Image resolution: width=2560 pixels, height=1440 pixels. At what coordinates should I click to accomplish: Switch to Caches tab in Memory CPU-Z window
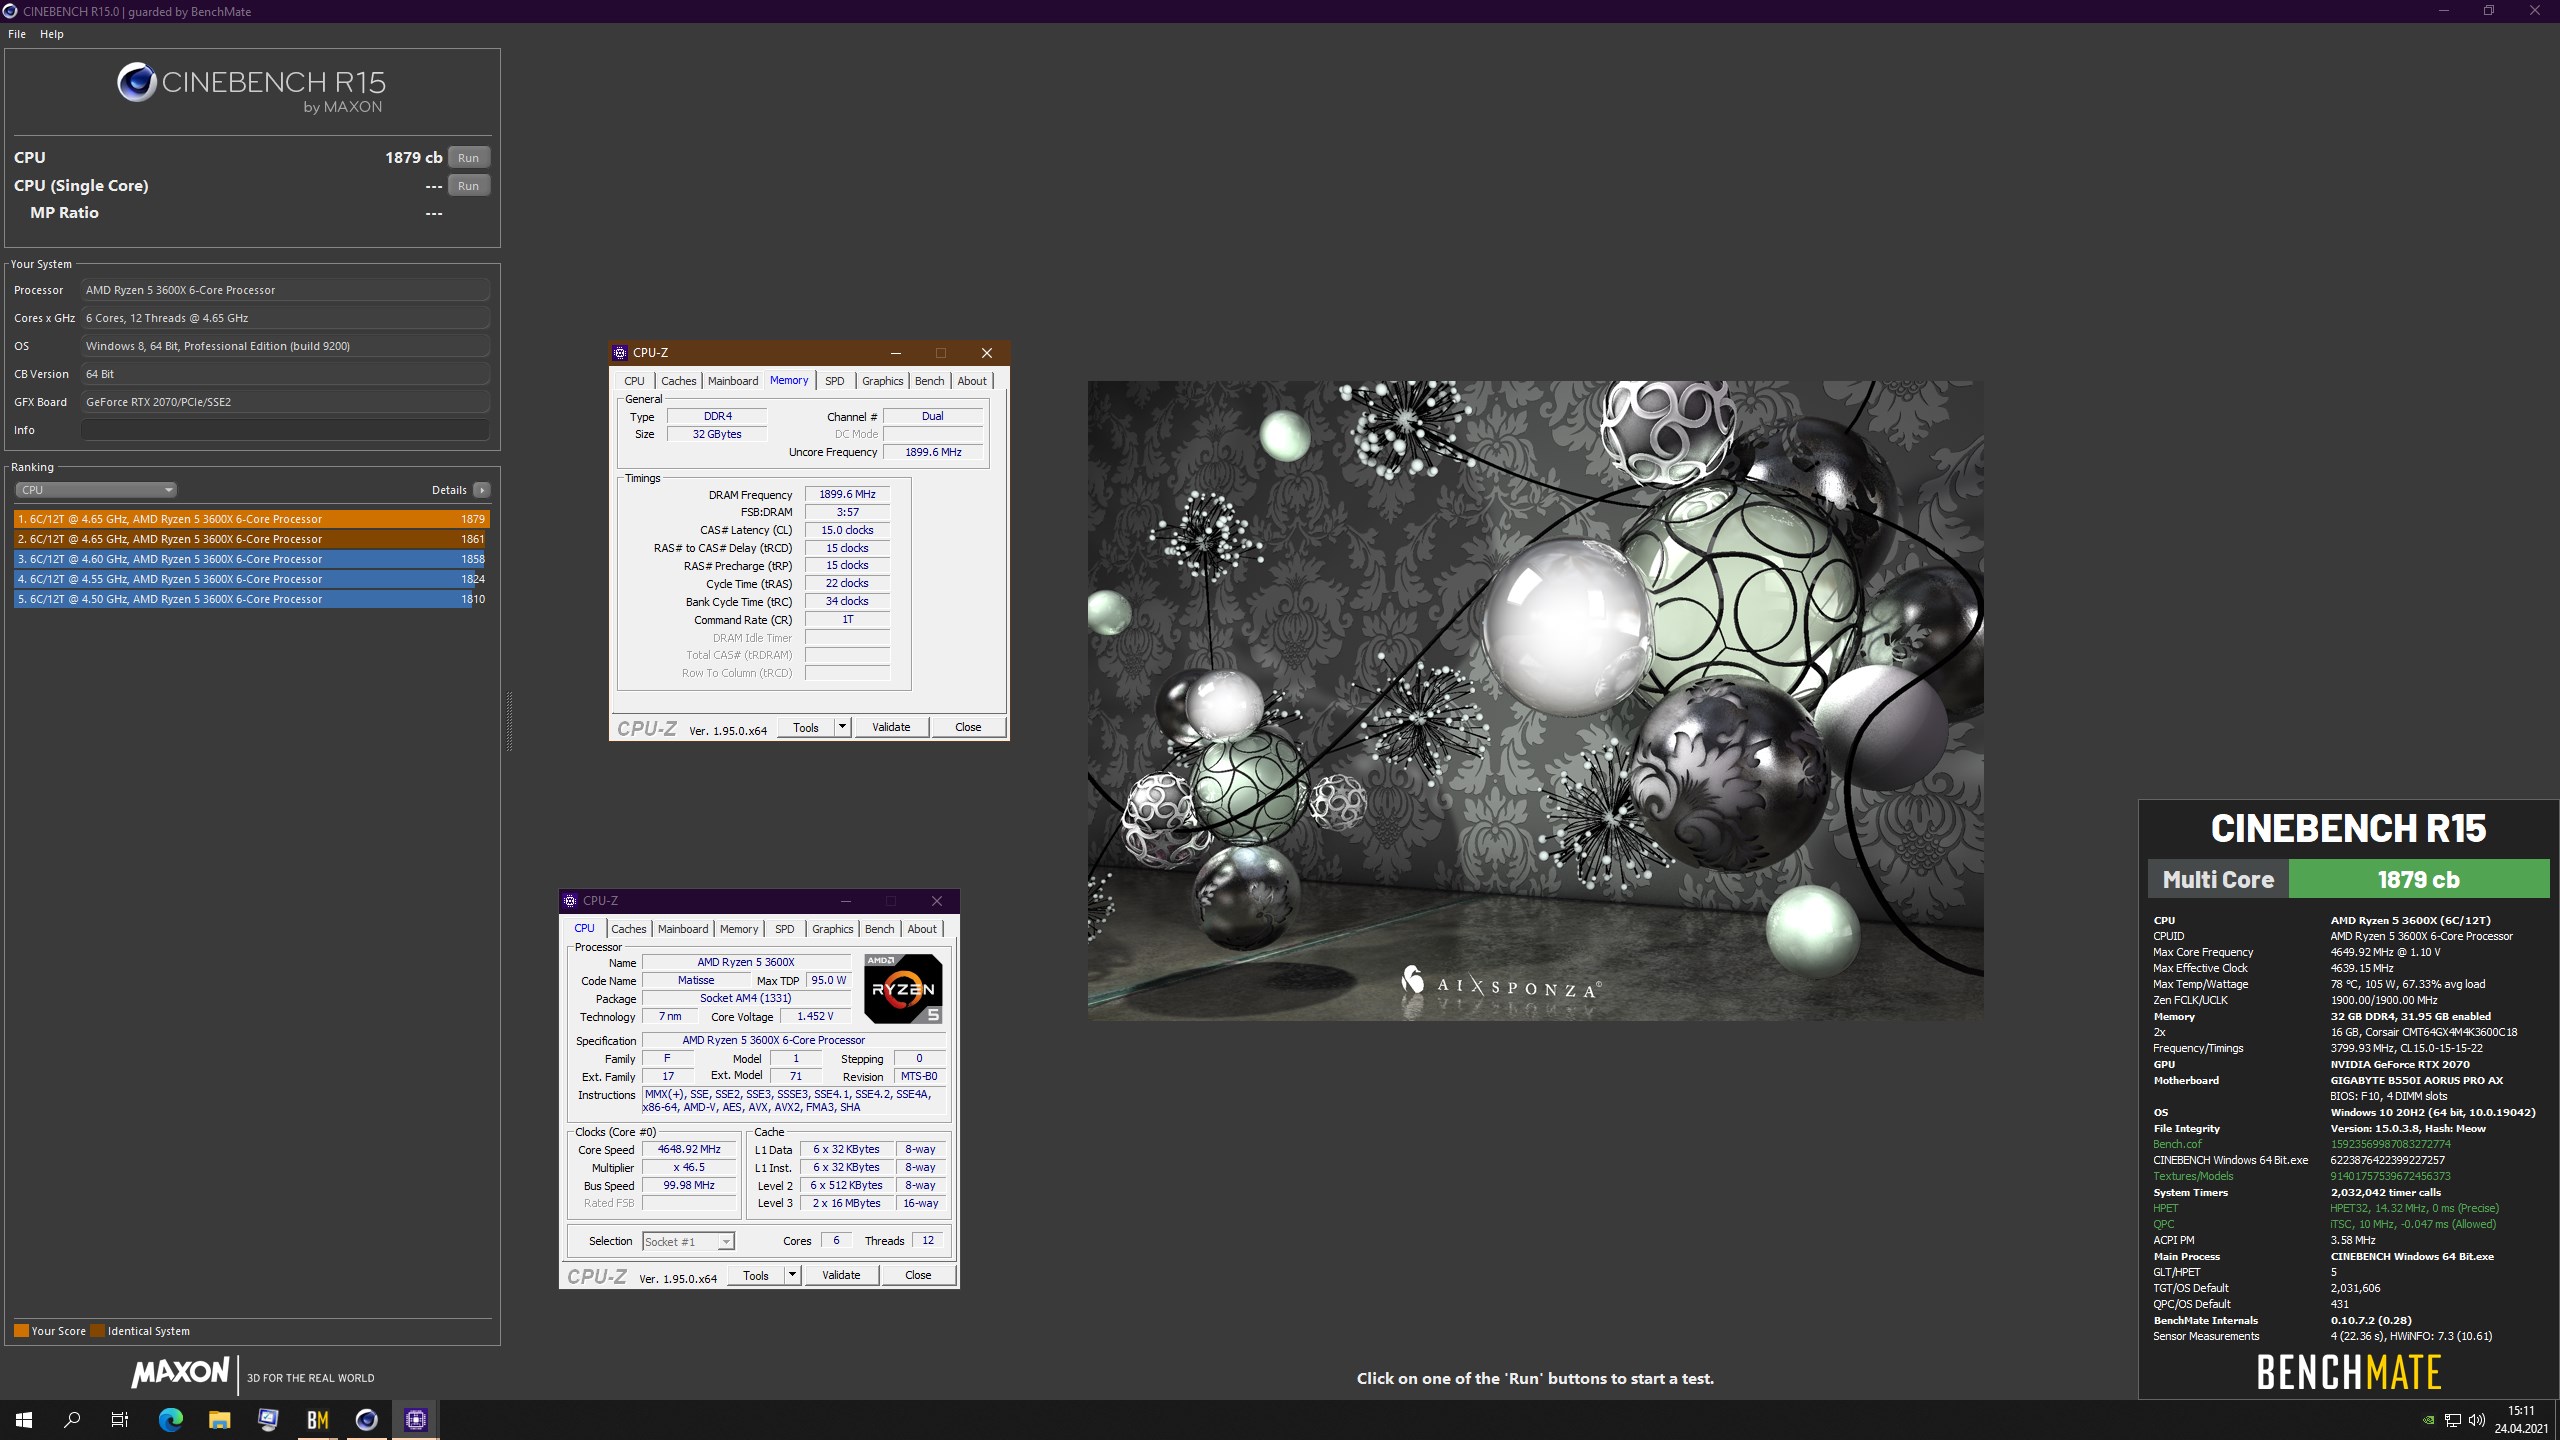[678, 381]
